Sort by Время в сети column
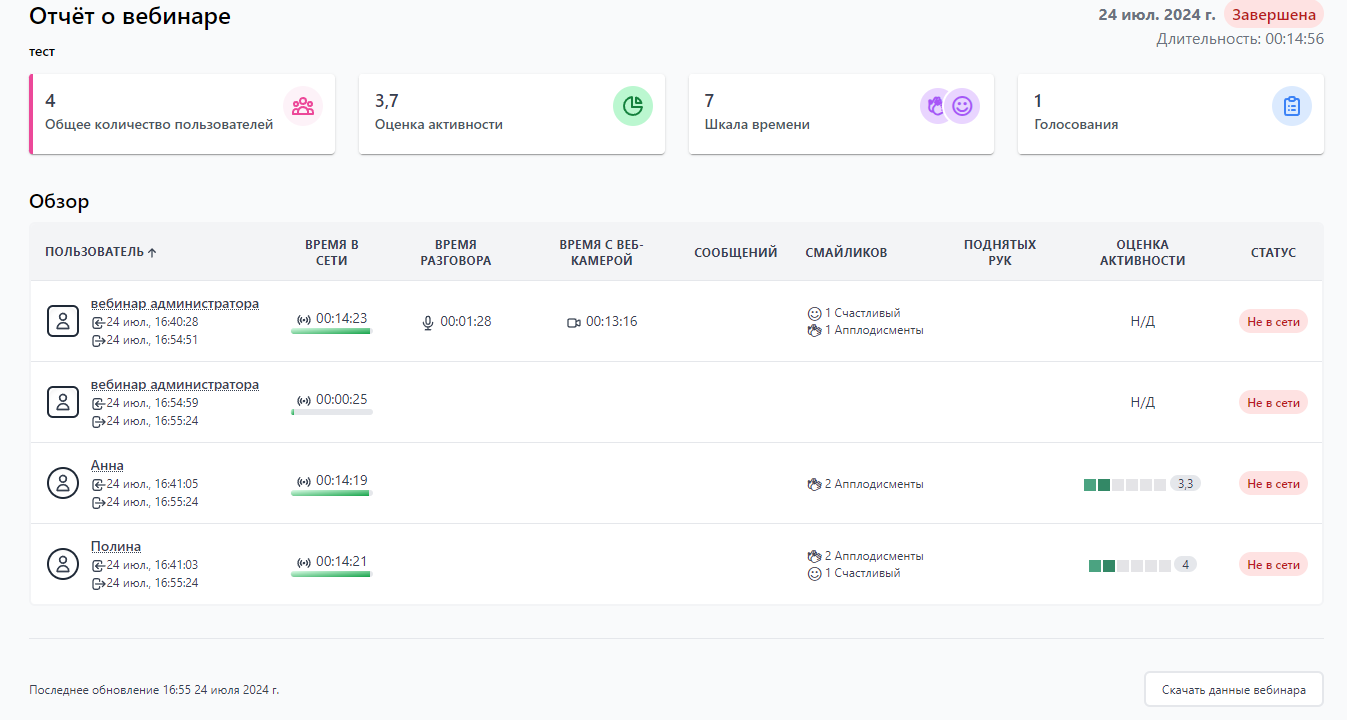 (x=331, y=252)
